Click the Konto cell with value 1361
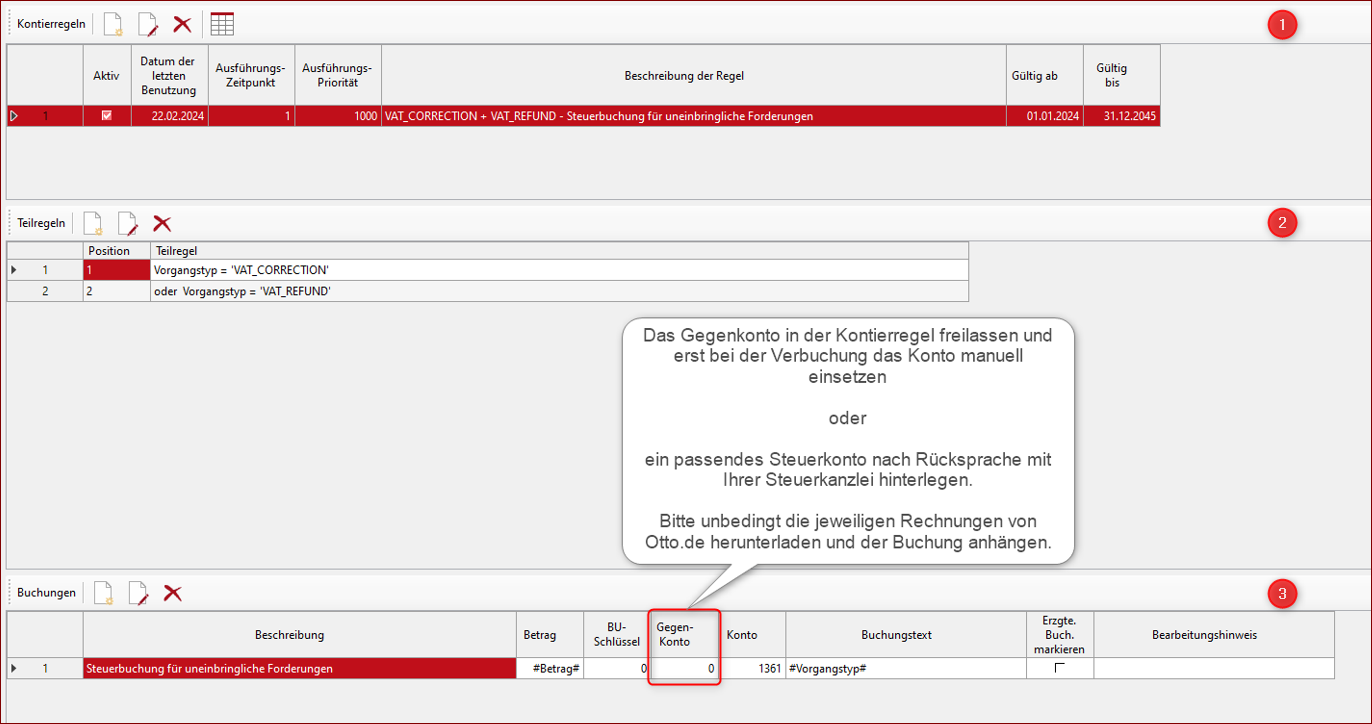Viewport: 1372px width, 724px height. 754,668
